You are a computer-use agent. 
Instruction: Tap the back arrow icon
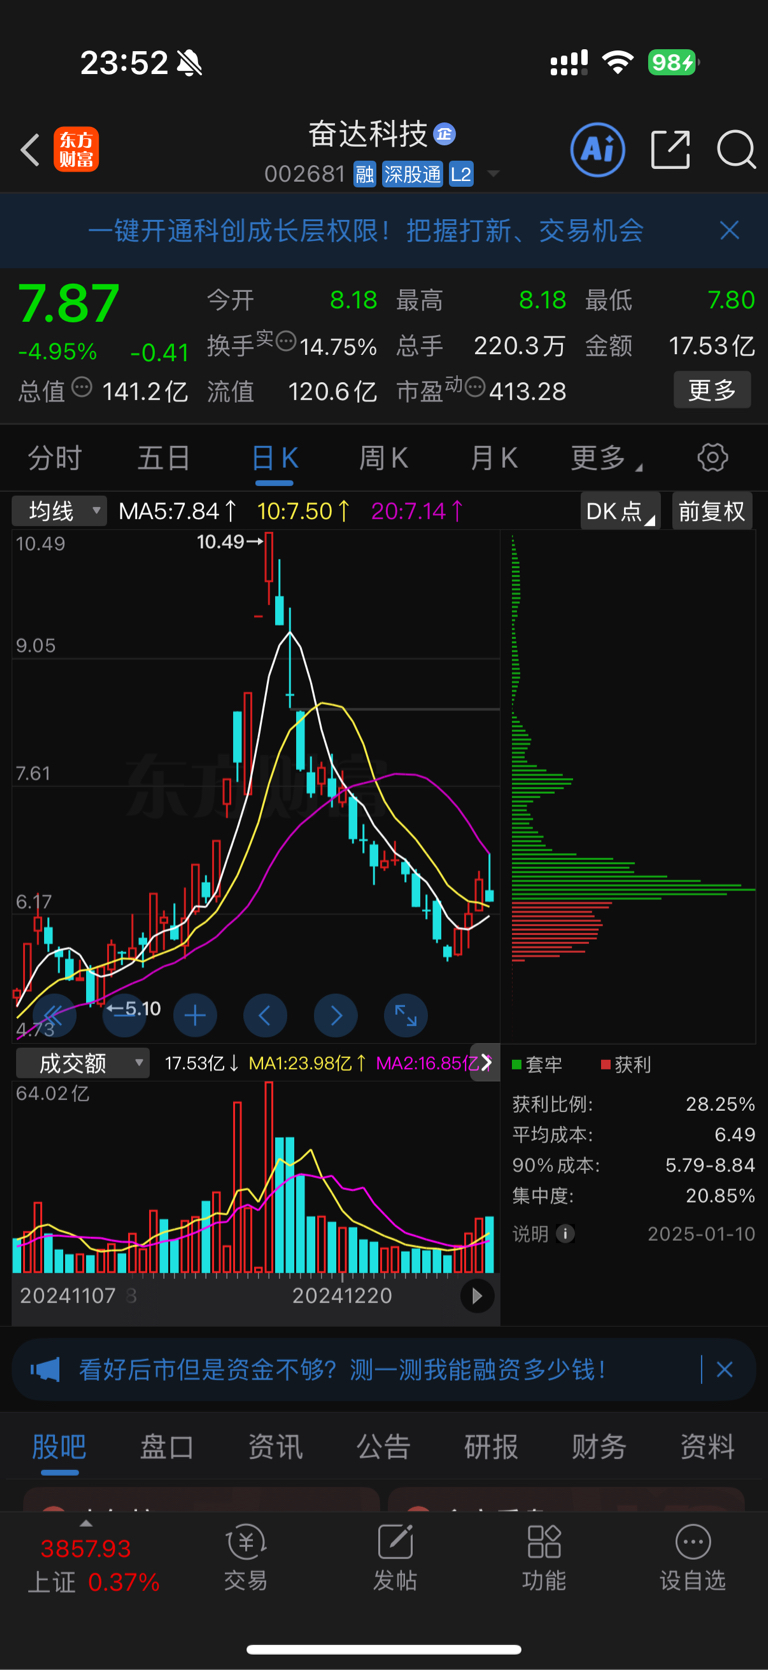pos(30,150)
